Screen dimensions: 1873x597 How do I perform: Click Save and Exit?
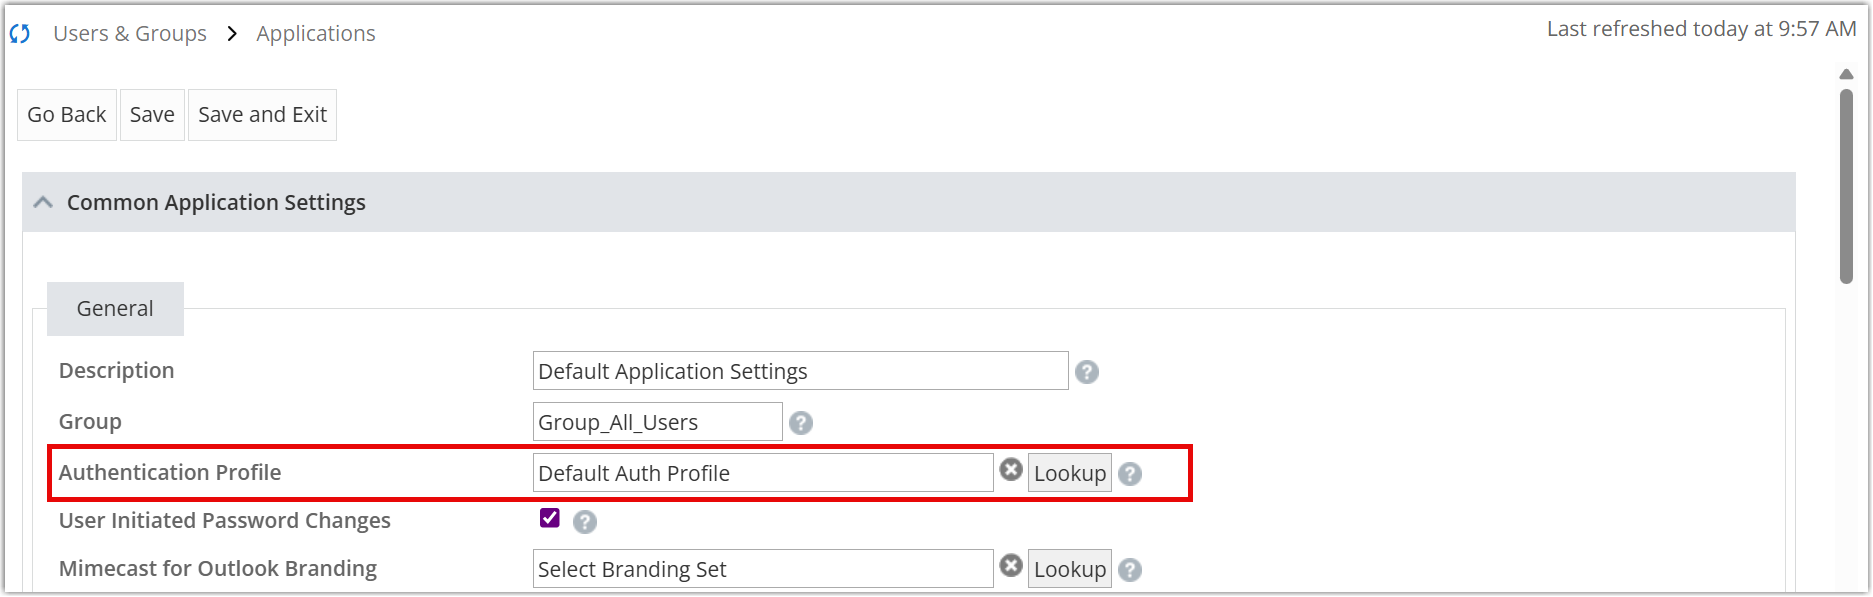coord(262,114)
